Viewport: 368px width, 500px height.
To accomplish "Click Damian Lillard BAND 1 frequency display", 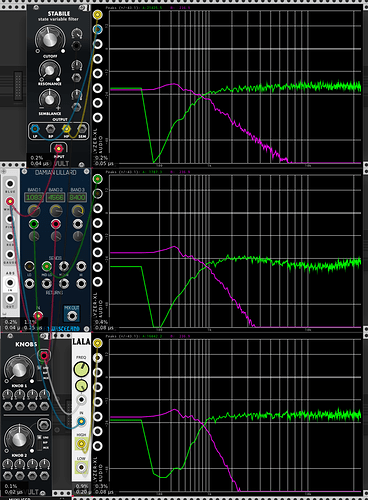I will tap(34, 197).
